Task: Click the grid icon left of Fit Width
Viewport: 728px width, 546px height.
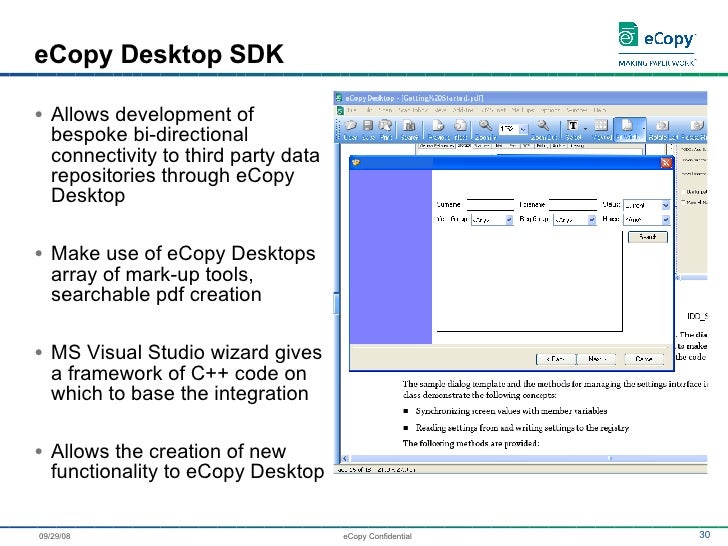Action: tap(601, 130)
